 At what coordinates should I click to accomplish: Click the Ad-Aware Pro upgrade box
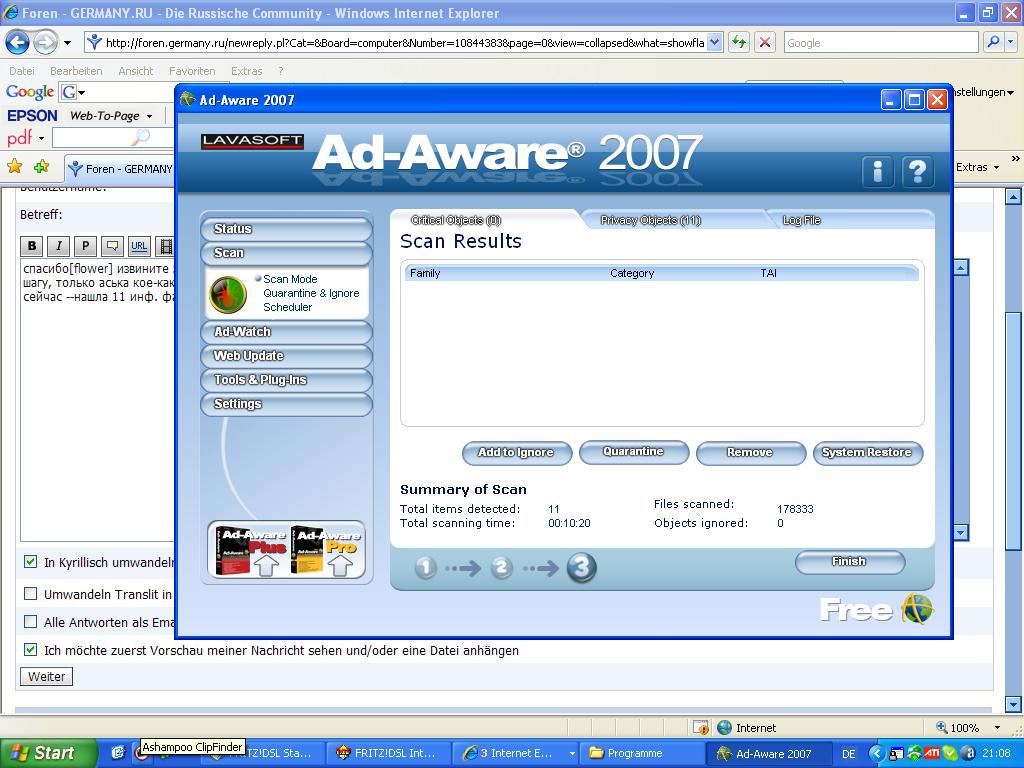(328, 550)
